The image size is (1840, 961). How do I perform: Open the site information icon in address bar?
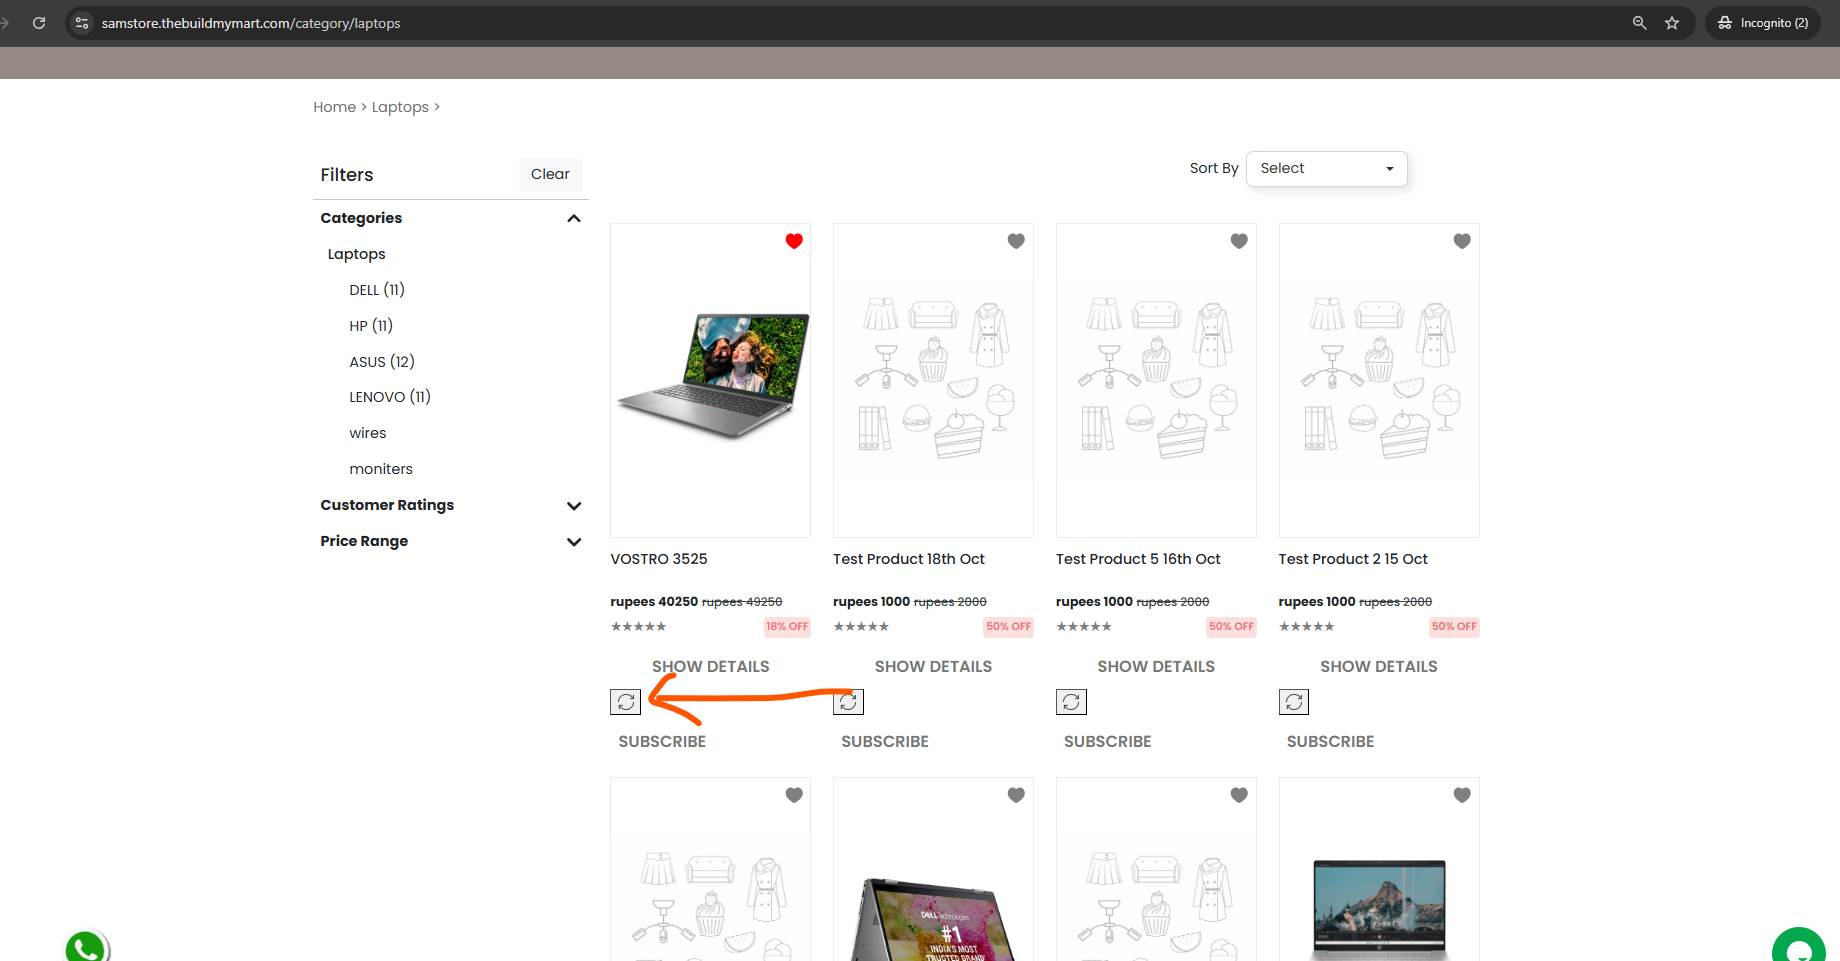click(82, 23)
